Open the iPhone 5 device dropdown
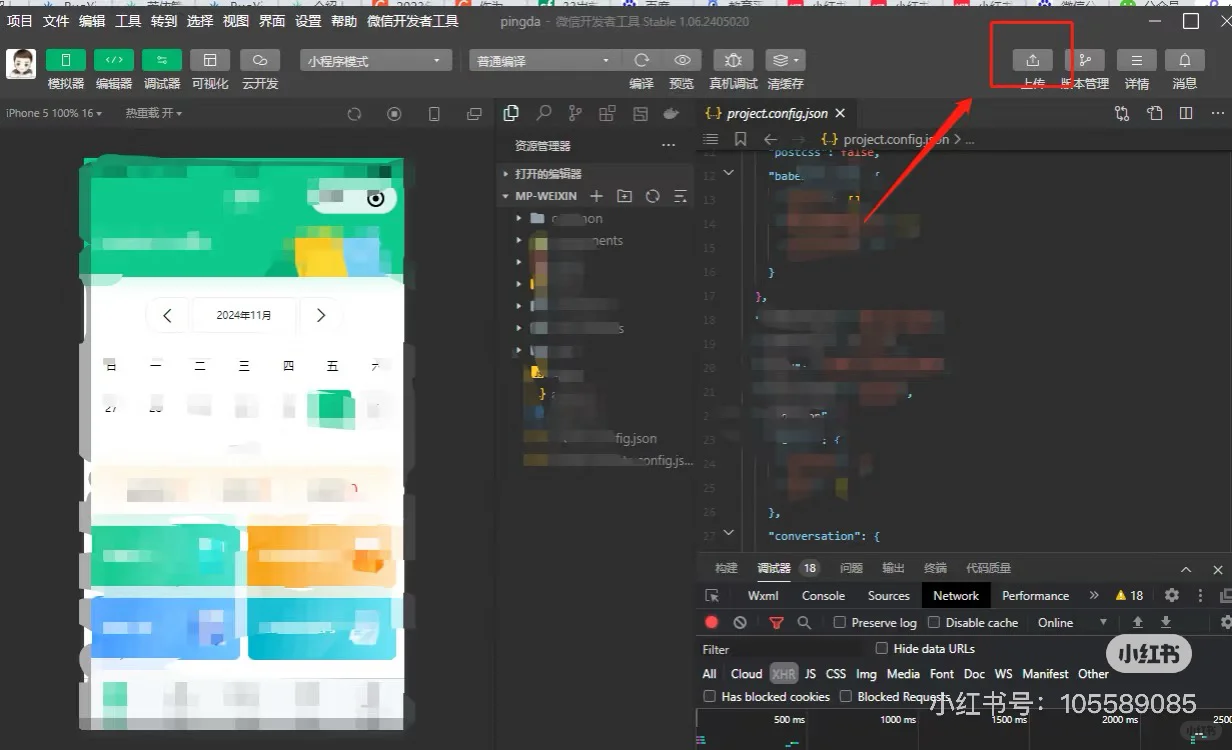This screenshot has height=750, width=1232. click(x=54, y=113)
